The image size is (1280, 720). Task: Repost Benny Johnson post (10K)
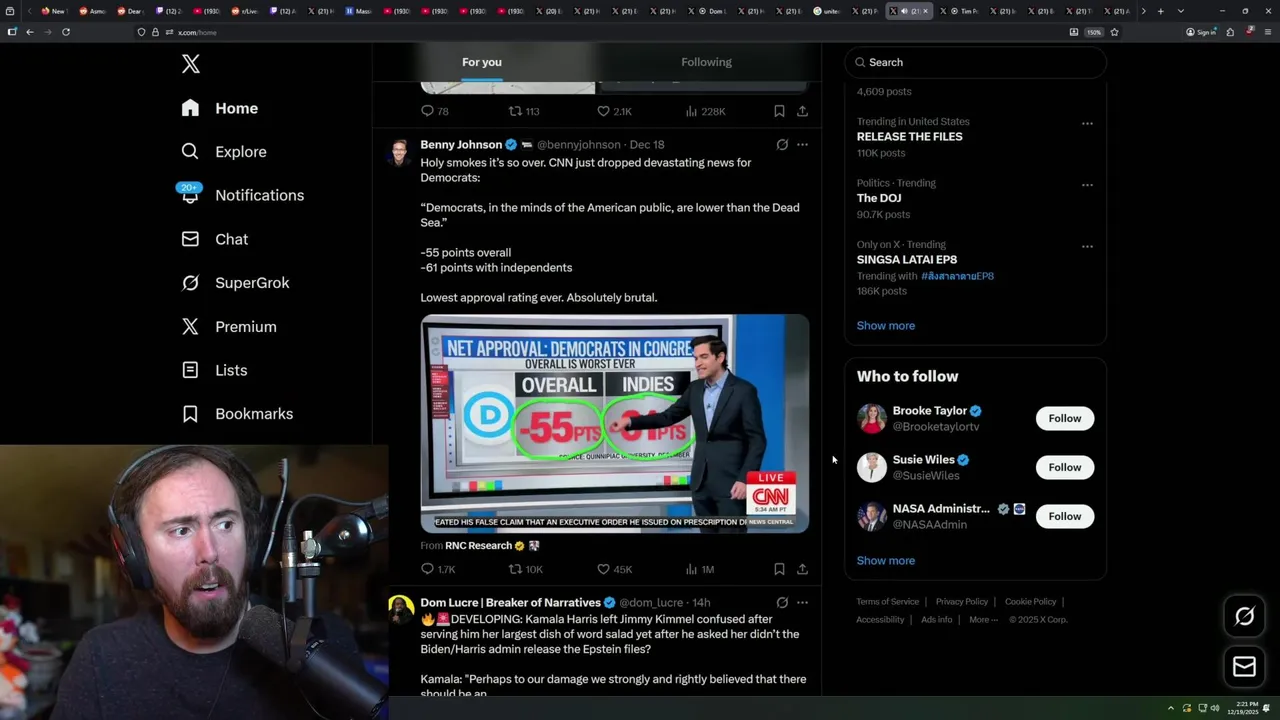point(525,569)
